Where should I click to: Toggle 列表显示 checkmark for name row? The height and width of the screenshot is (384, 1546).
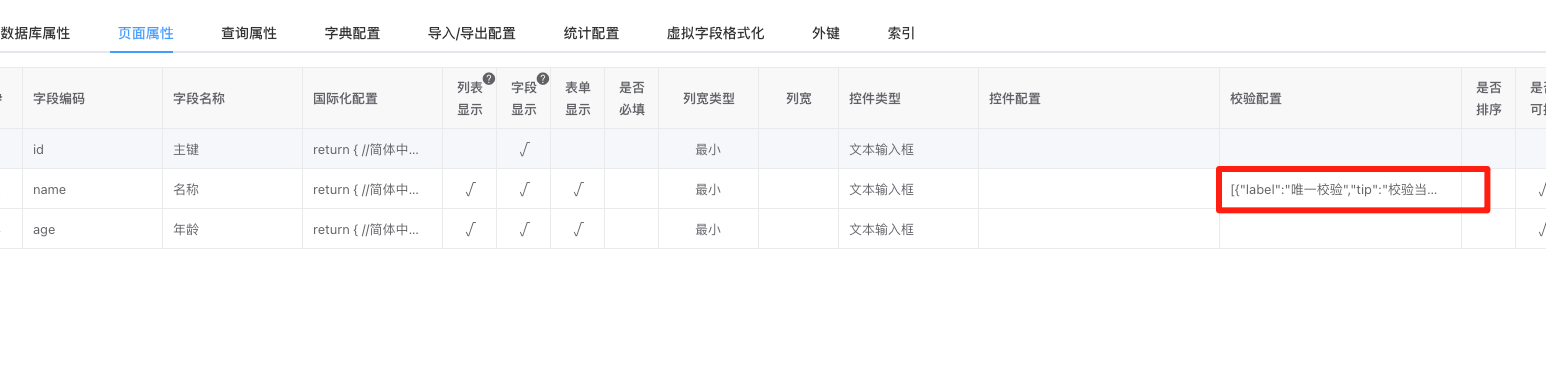[x=470, y=189]
